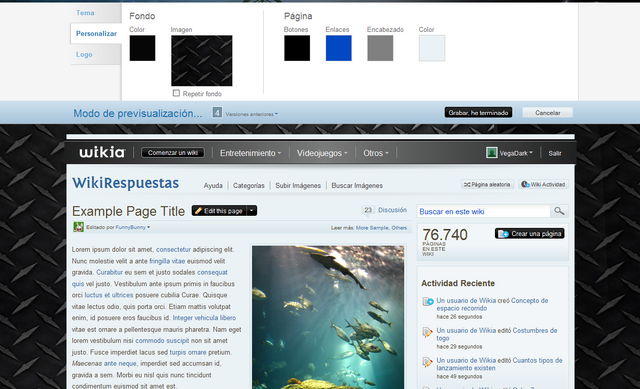Click the Cancelar button
Screen dimensions: 640x389
(x=548, y=113)
